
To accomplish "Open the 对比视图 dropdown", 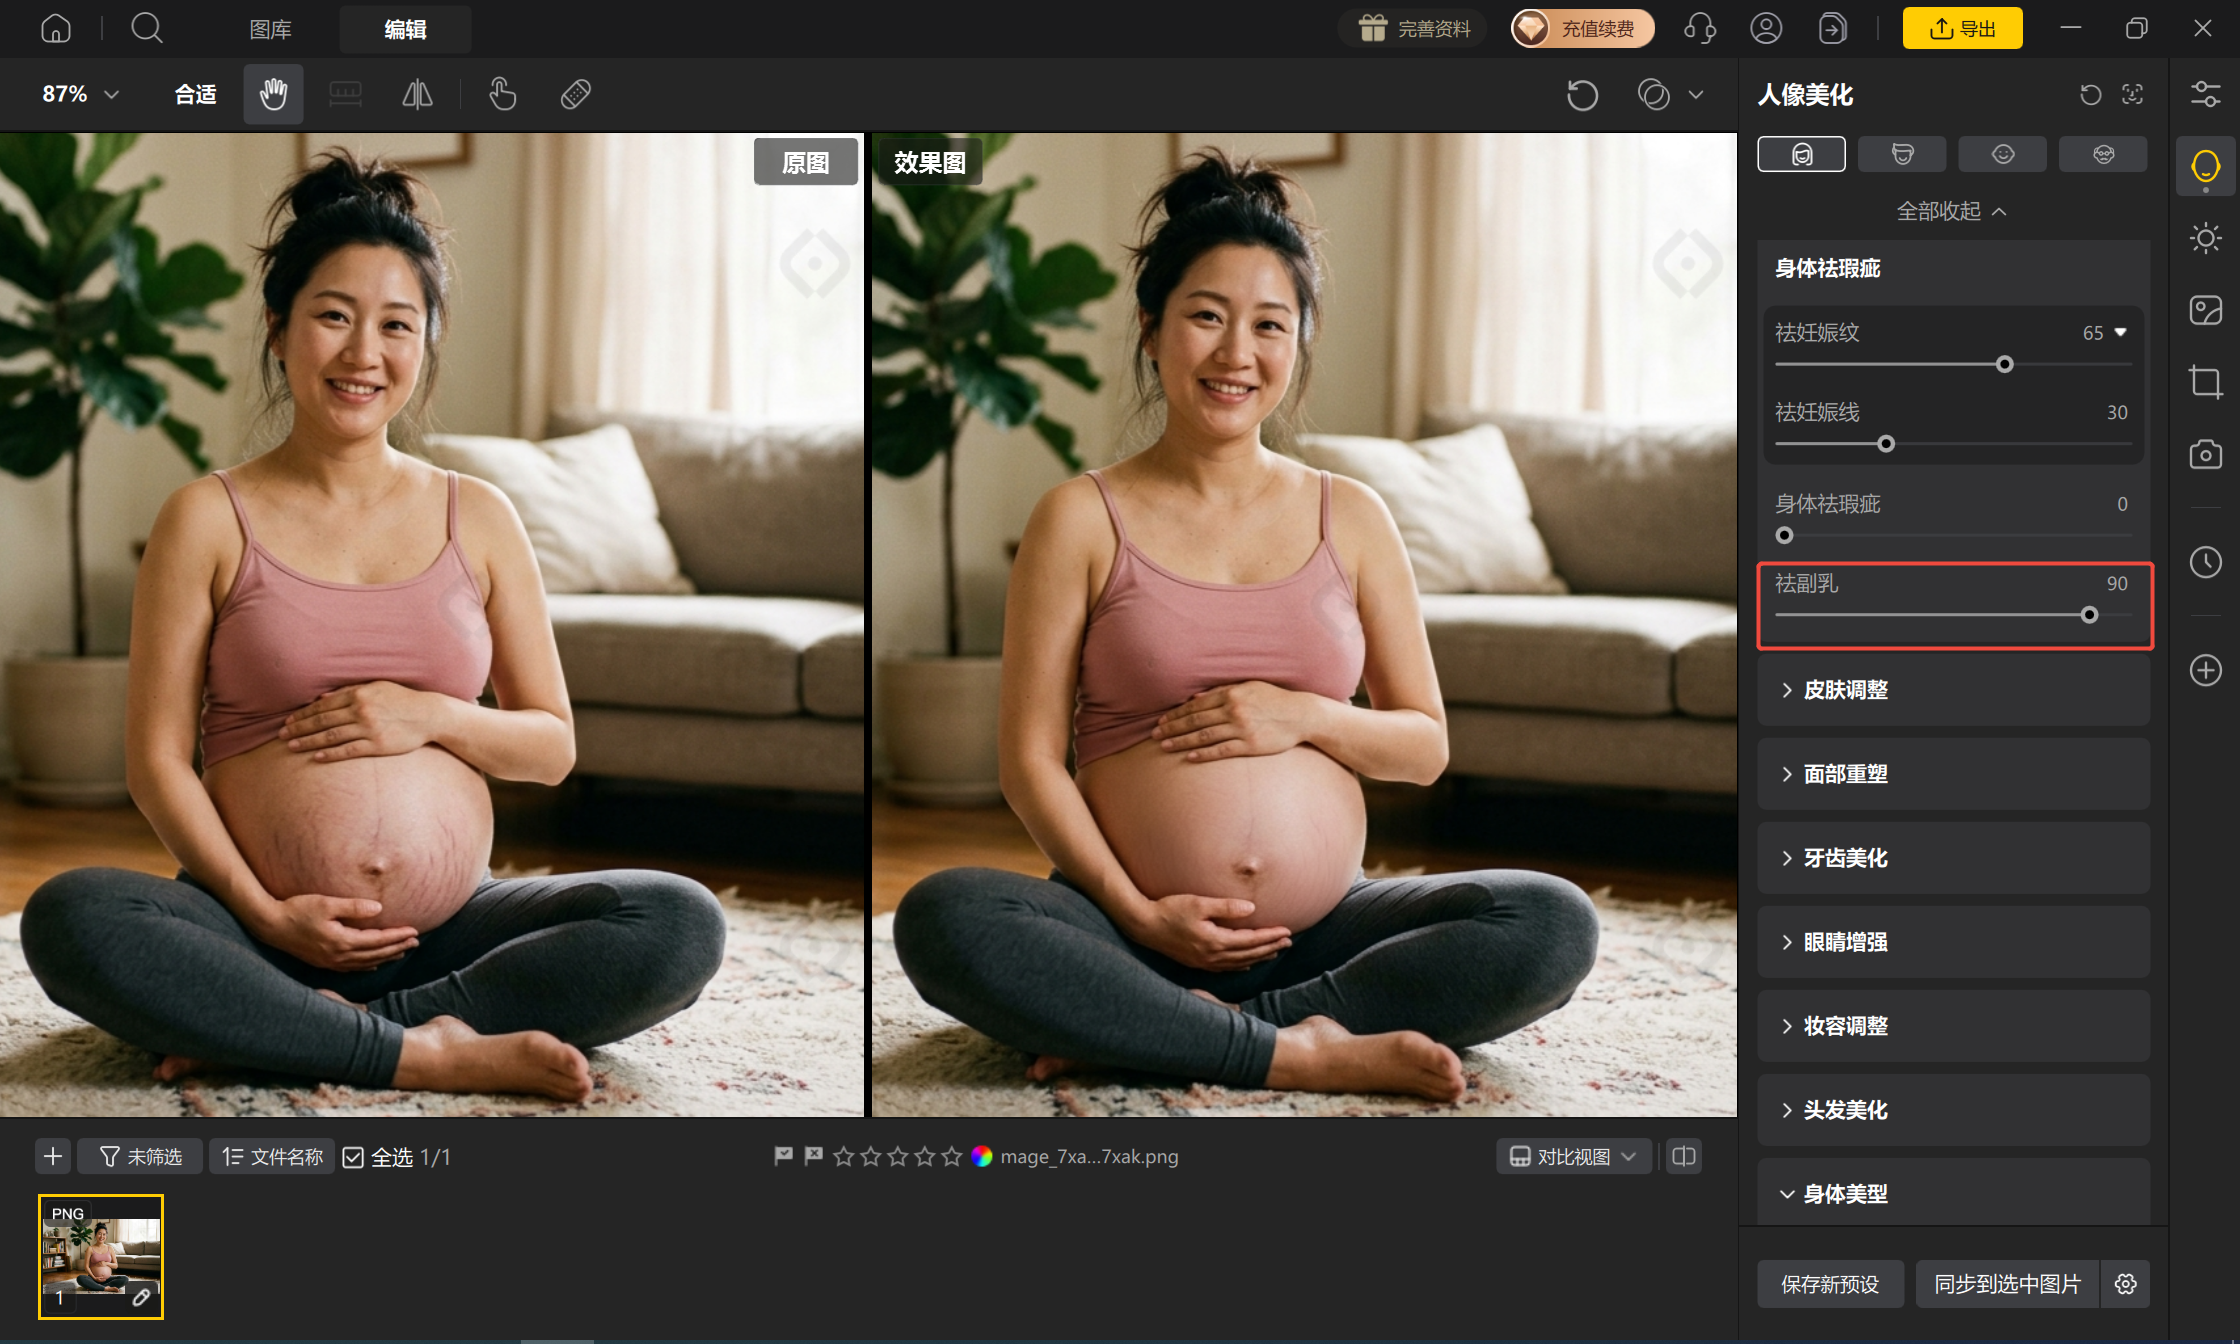I will (1573, 1157).
